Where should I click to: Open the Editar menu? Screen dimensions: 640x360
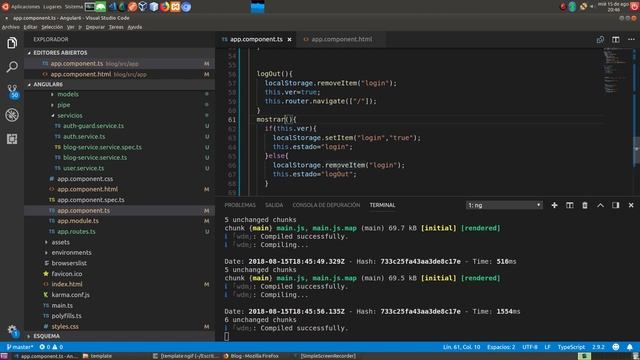(30, 27)
